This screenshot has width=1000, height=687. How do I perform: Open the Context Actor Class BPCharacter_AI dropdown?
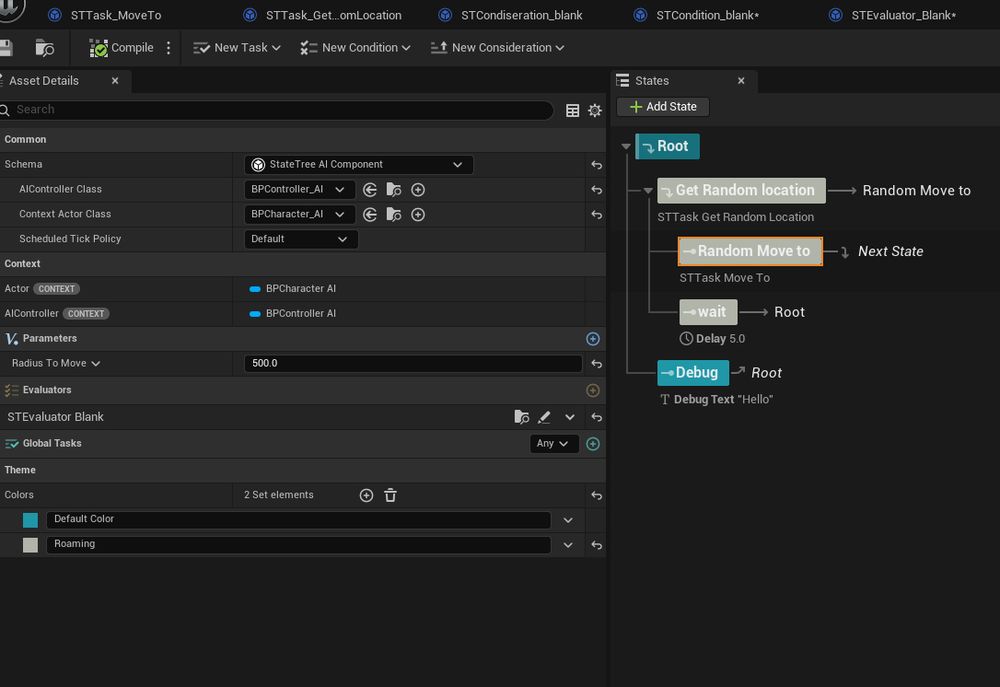[298, 214]
